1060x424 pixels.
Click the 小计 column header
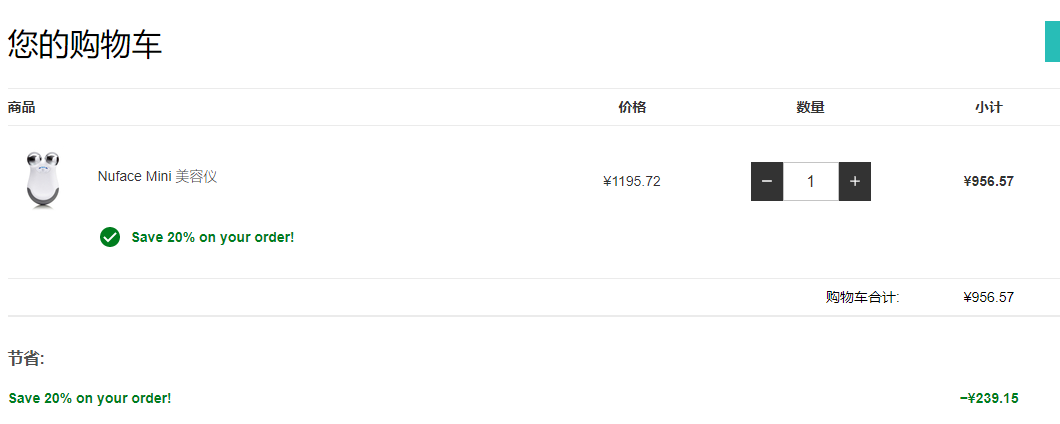tap(988, 107)
